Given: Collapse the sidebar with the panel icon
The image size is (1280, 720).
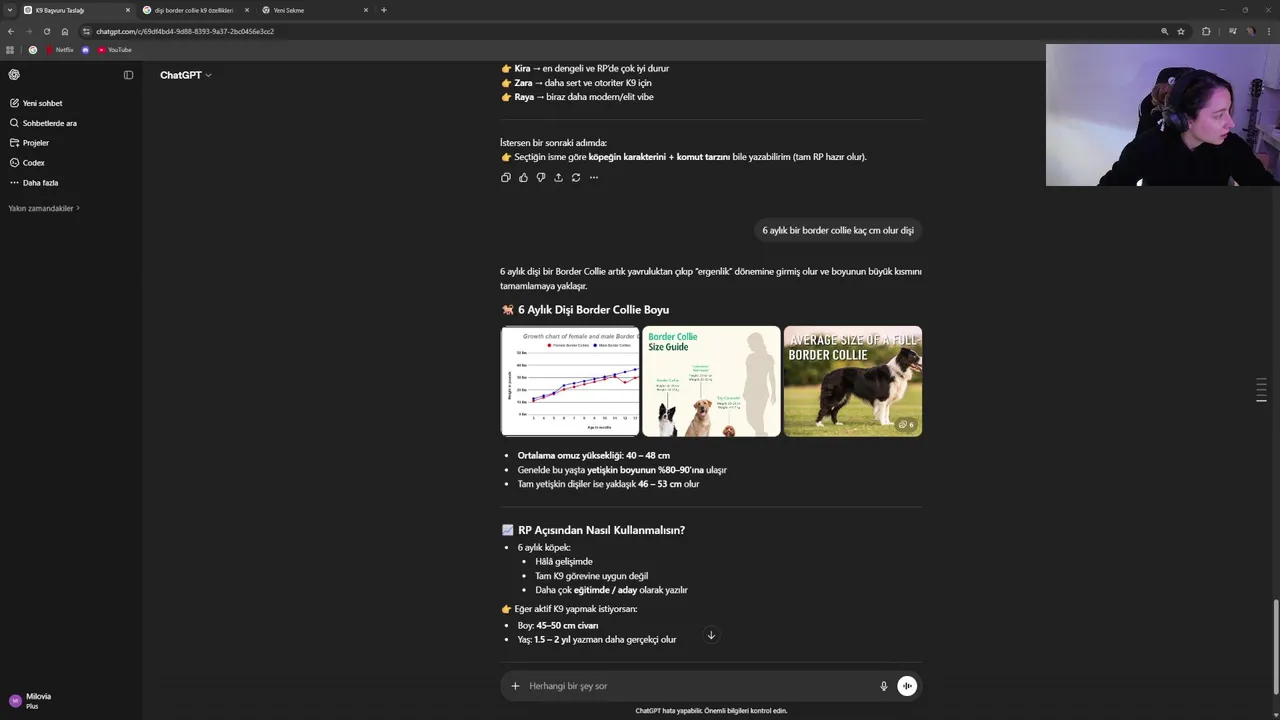Looking at the screenshot, I should pyautogui.click(x=128, y=75).
